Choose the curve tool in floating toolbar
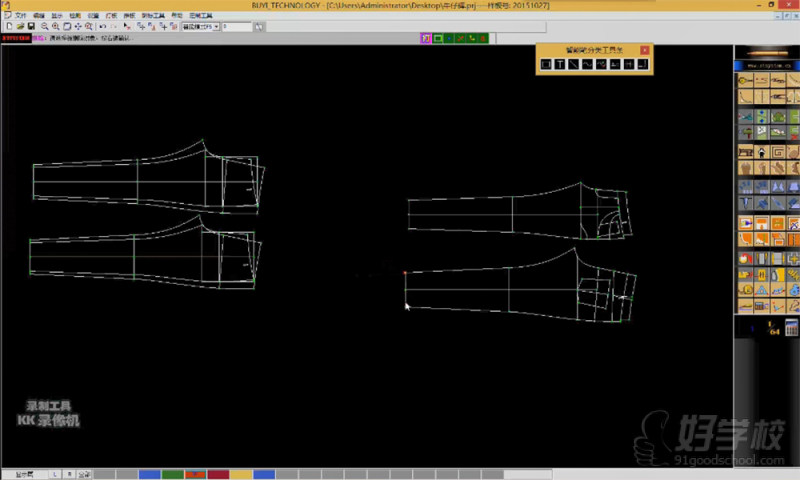The image size is (800, 480). tap(588, 65)
